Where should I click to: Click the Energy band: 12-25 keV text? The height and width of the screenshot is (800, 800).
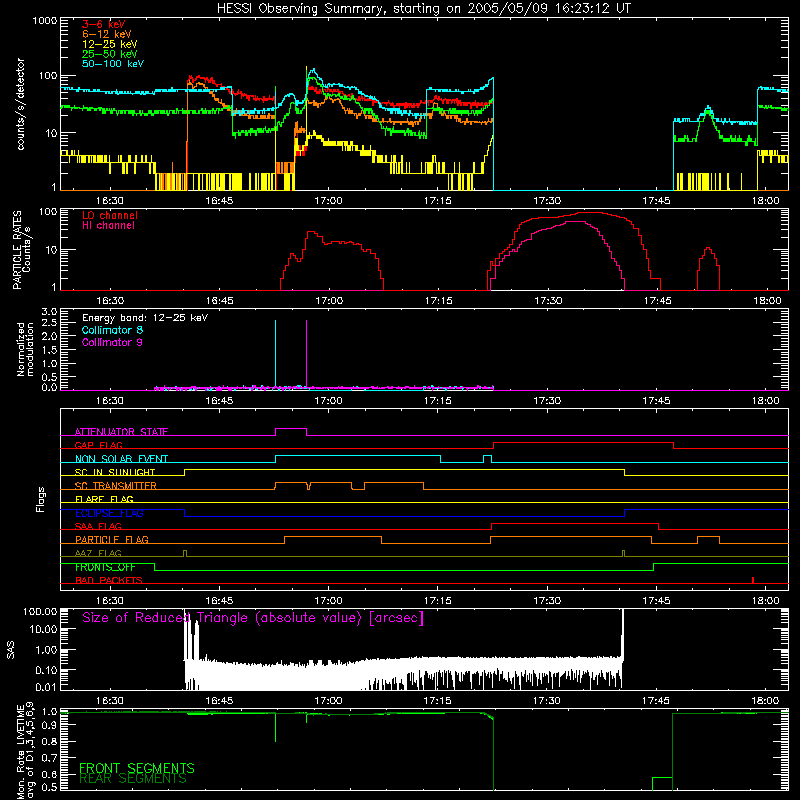pos(145,318)
